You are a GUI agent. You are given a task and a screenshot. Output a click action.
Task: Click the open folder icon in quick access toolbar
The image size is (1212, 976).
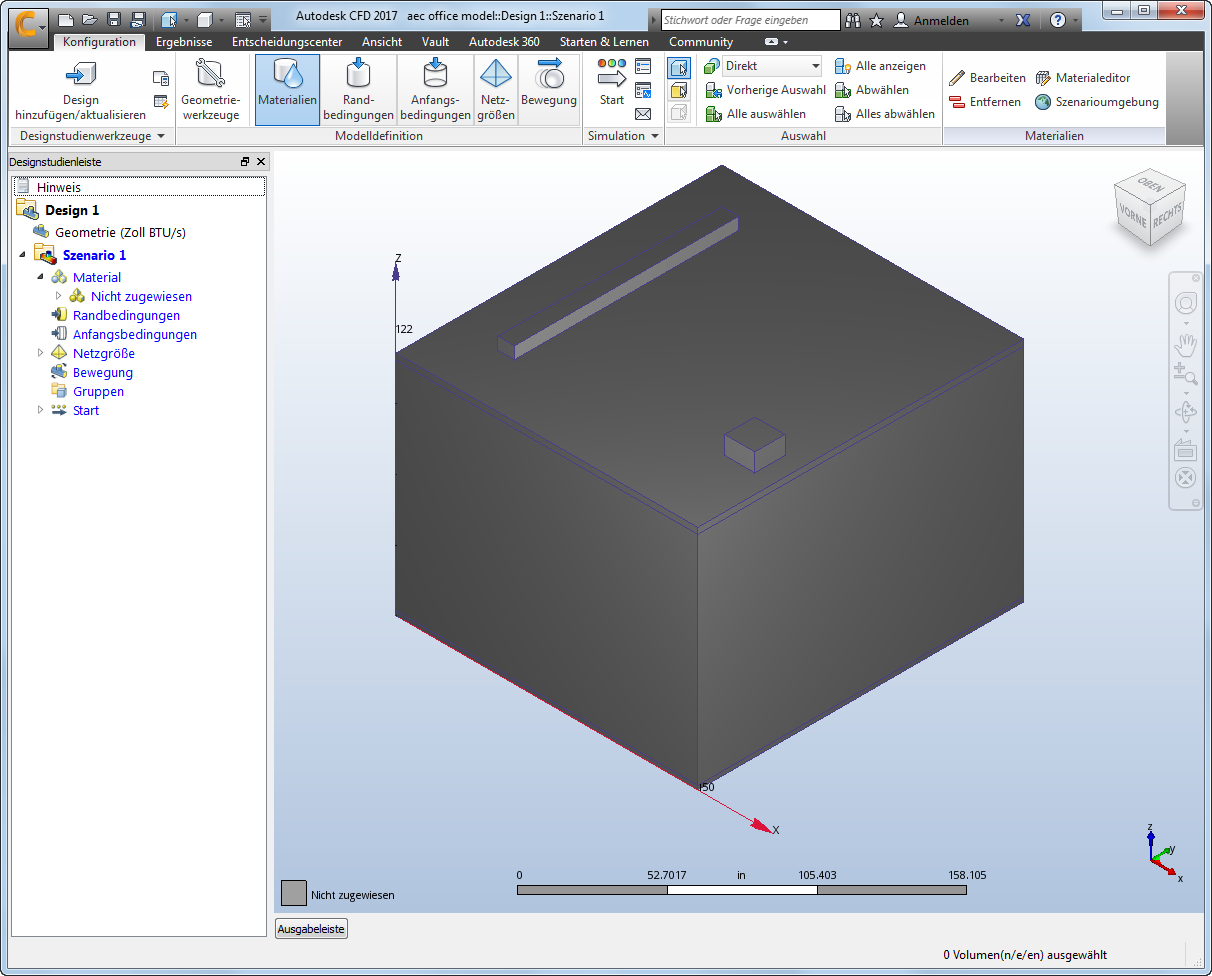pos(90,20)
